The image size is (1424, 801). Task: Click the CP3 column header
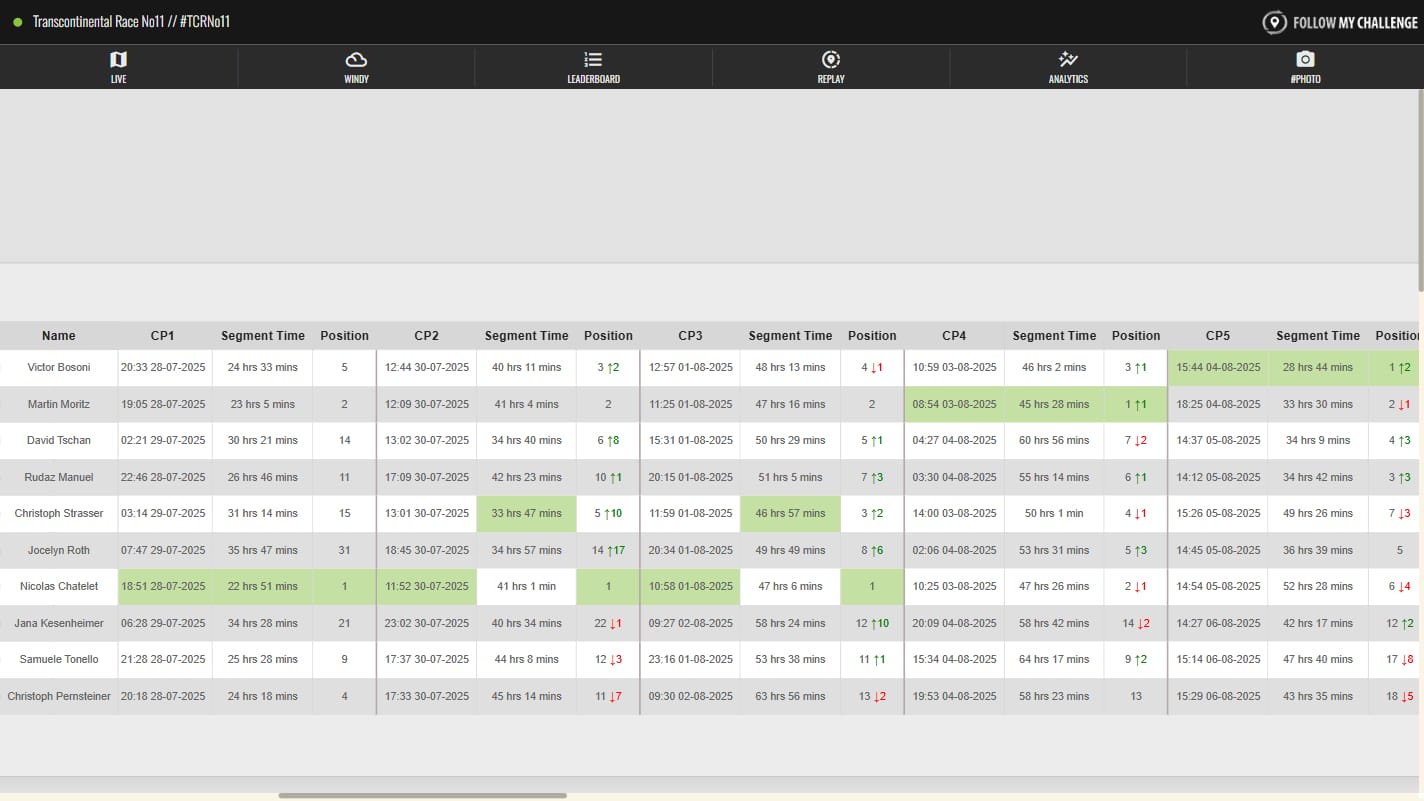point(690,336)
